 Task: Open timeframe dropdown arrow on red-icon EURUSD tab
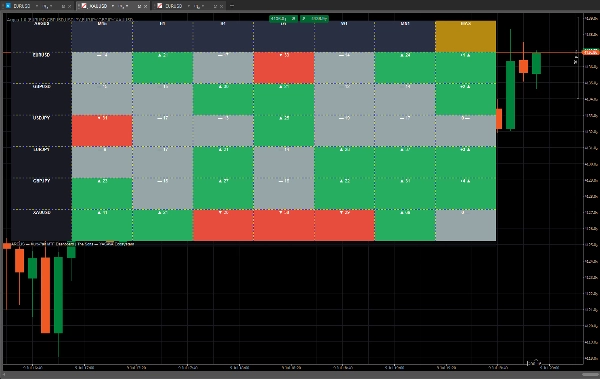click(x=203, y=6)
